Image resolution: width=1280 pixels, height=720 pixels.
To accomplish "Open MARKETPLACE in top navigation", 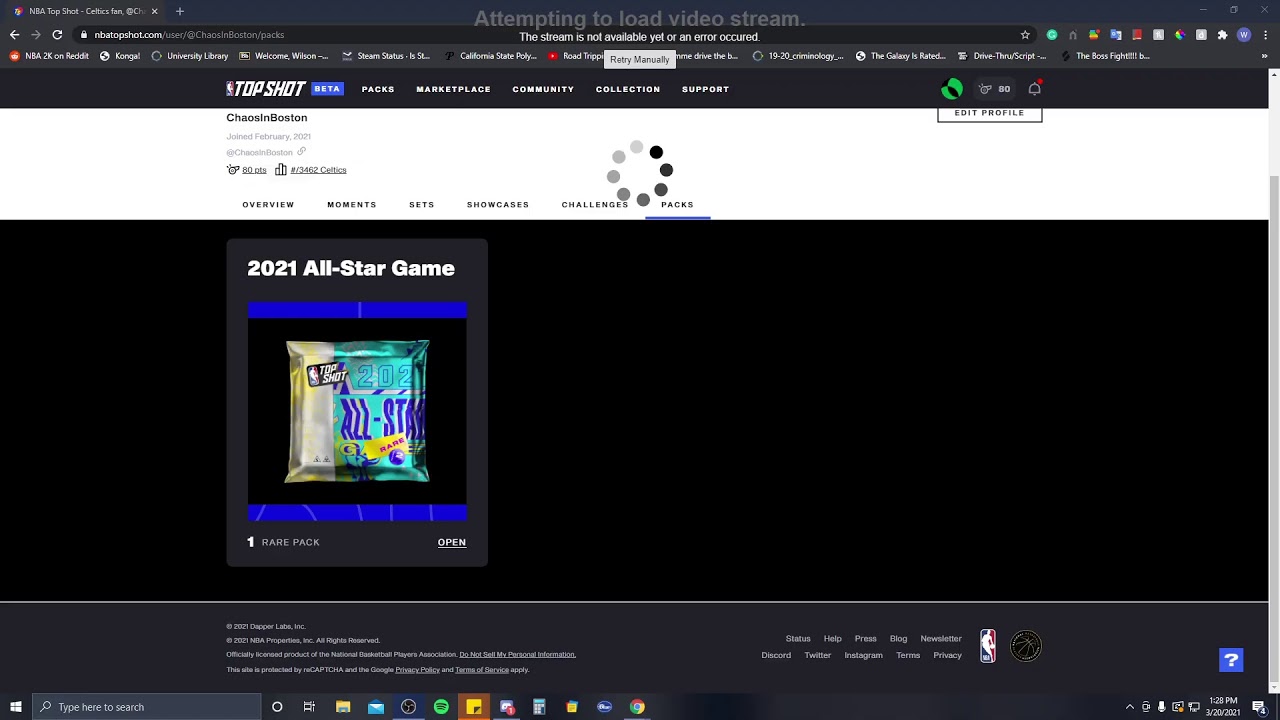I will tap(453, 89).
